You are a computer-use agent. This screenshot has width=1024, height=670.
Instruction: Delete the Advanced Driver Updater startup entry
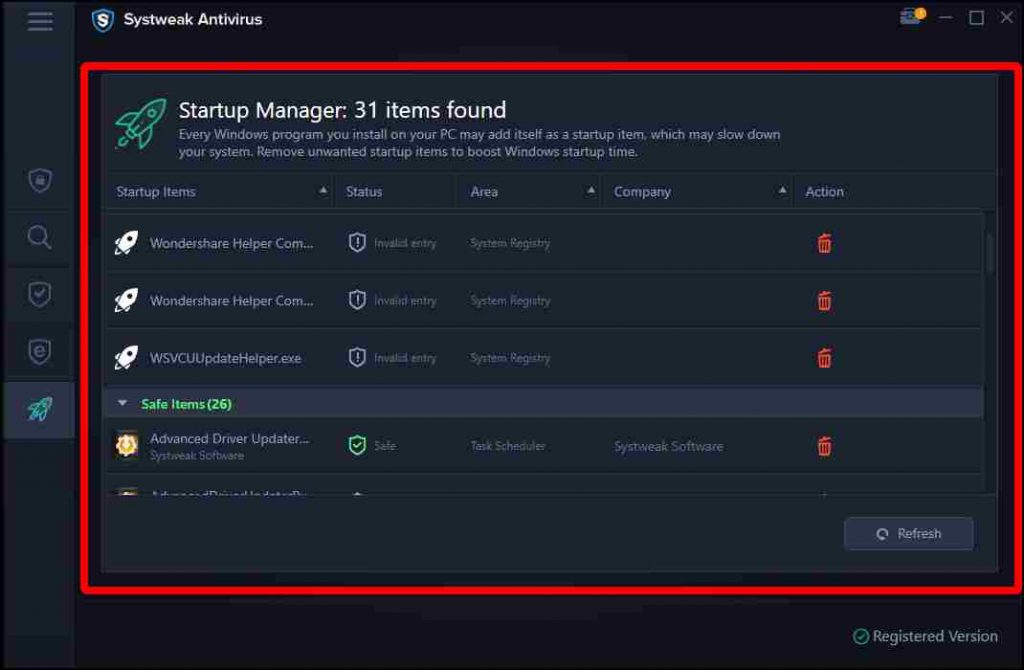click(824, 446)
